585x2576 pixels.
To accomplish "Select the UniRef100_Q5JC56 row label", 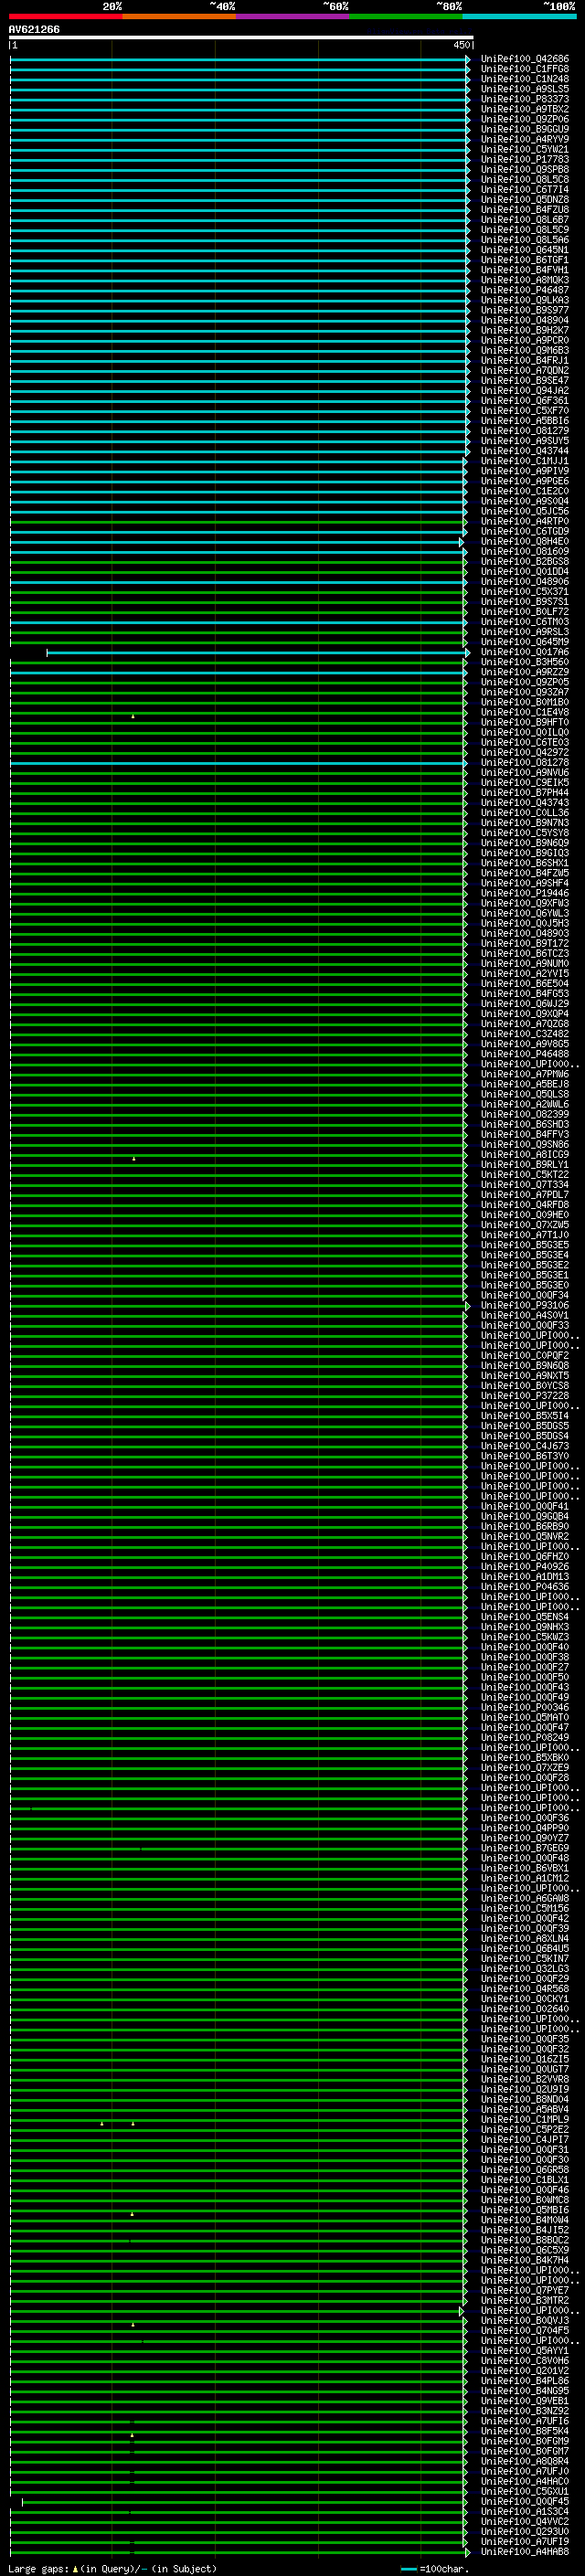I will [x=524, y=511].
